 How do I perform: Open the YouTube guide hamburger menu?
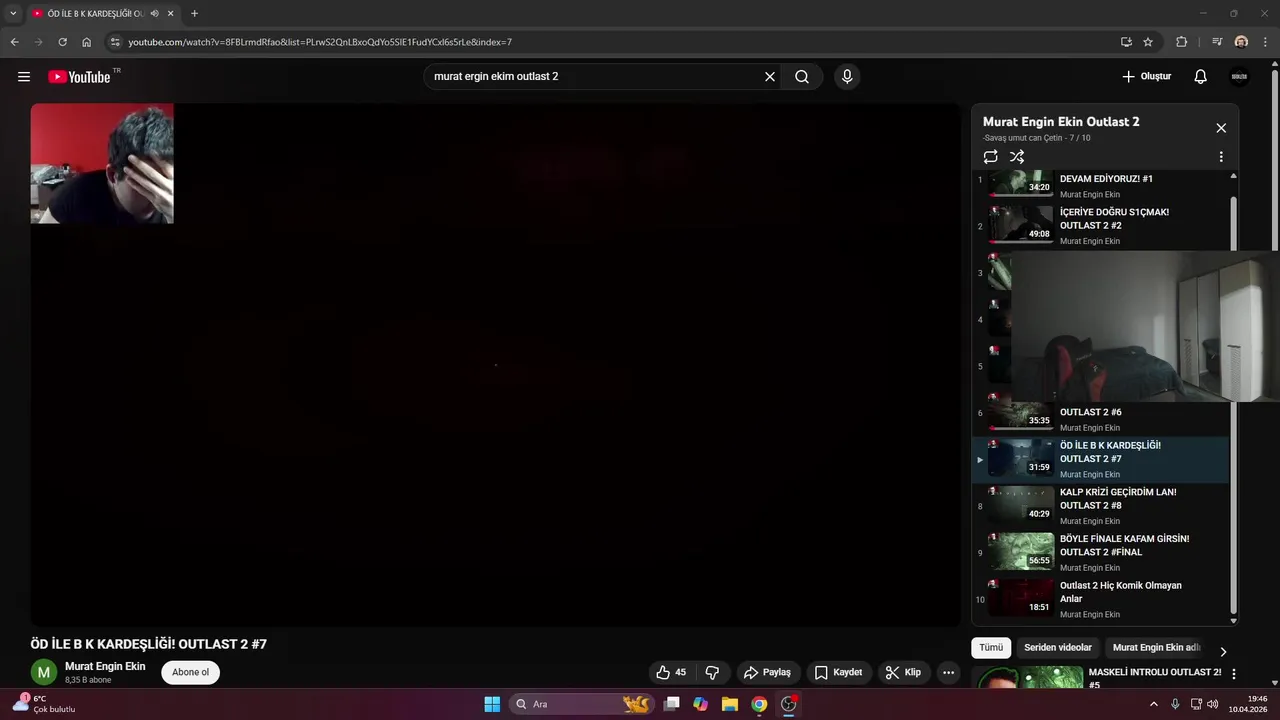point(24,77)
